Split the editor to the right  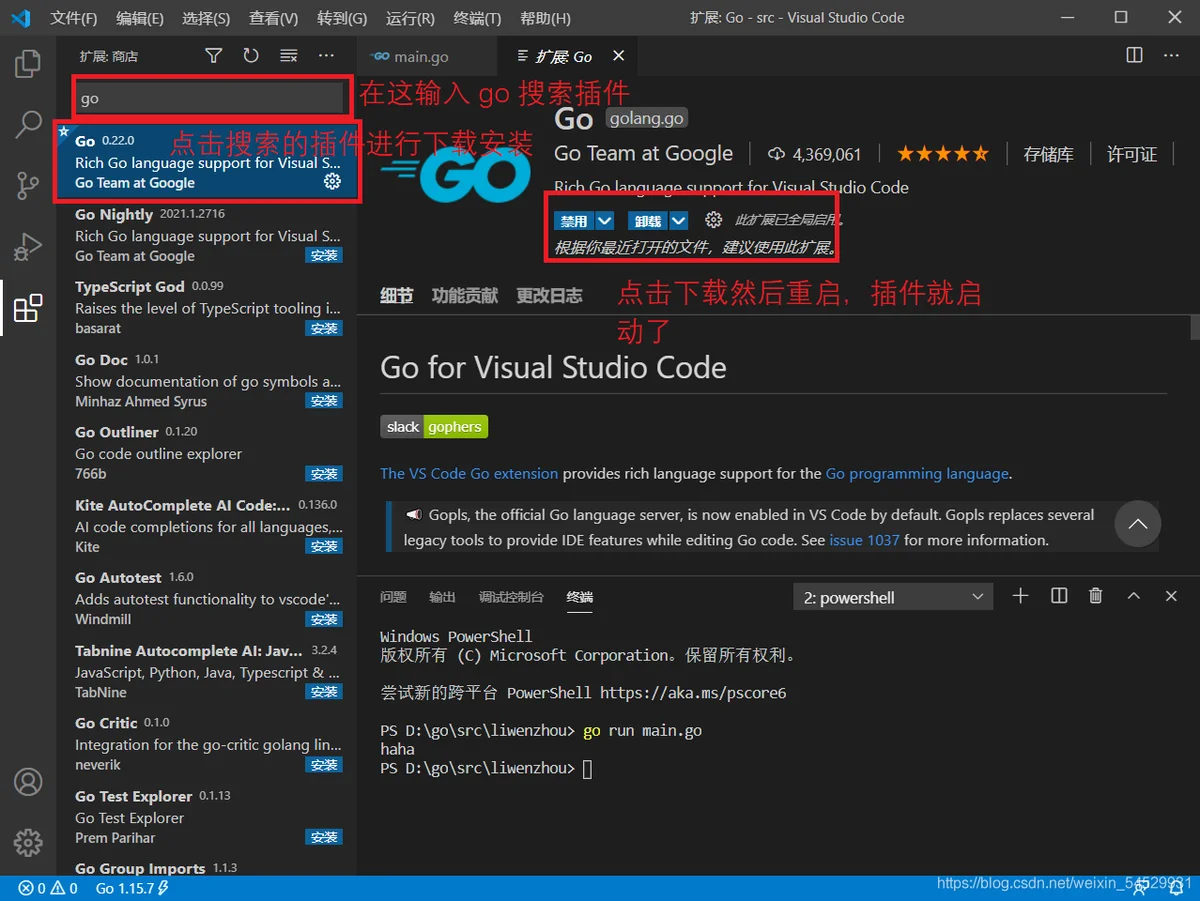[1134, 56]
